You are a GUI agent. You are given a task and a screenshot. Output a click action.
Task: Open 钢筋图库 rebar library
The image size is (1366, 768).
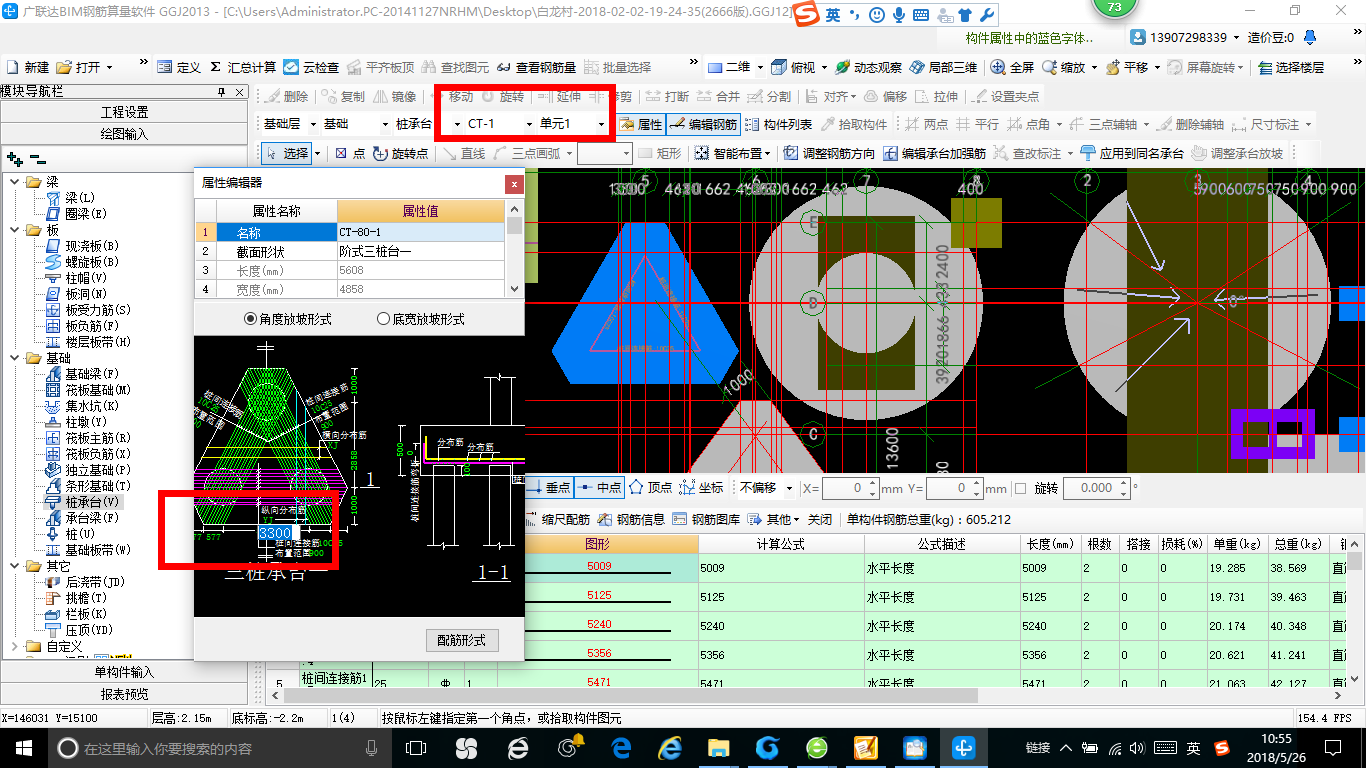click(x=707, y=519)
